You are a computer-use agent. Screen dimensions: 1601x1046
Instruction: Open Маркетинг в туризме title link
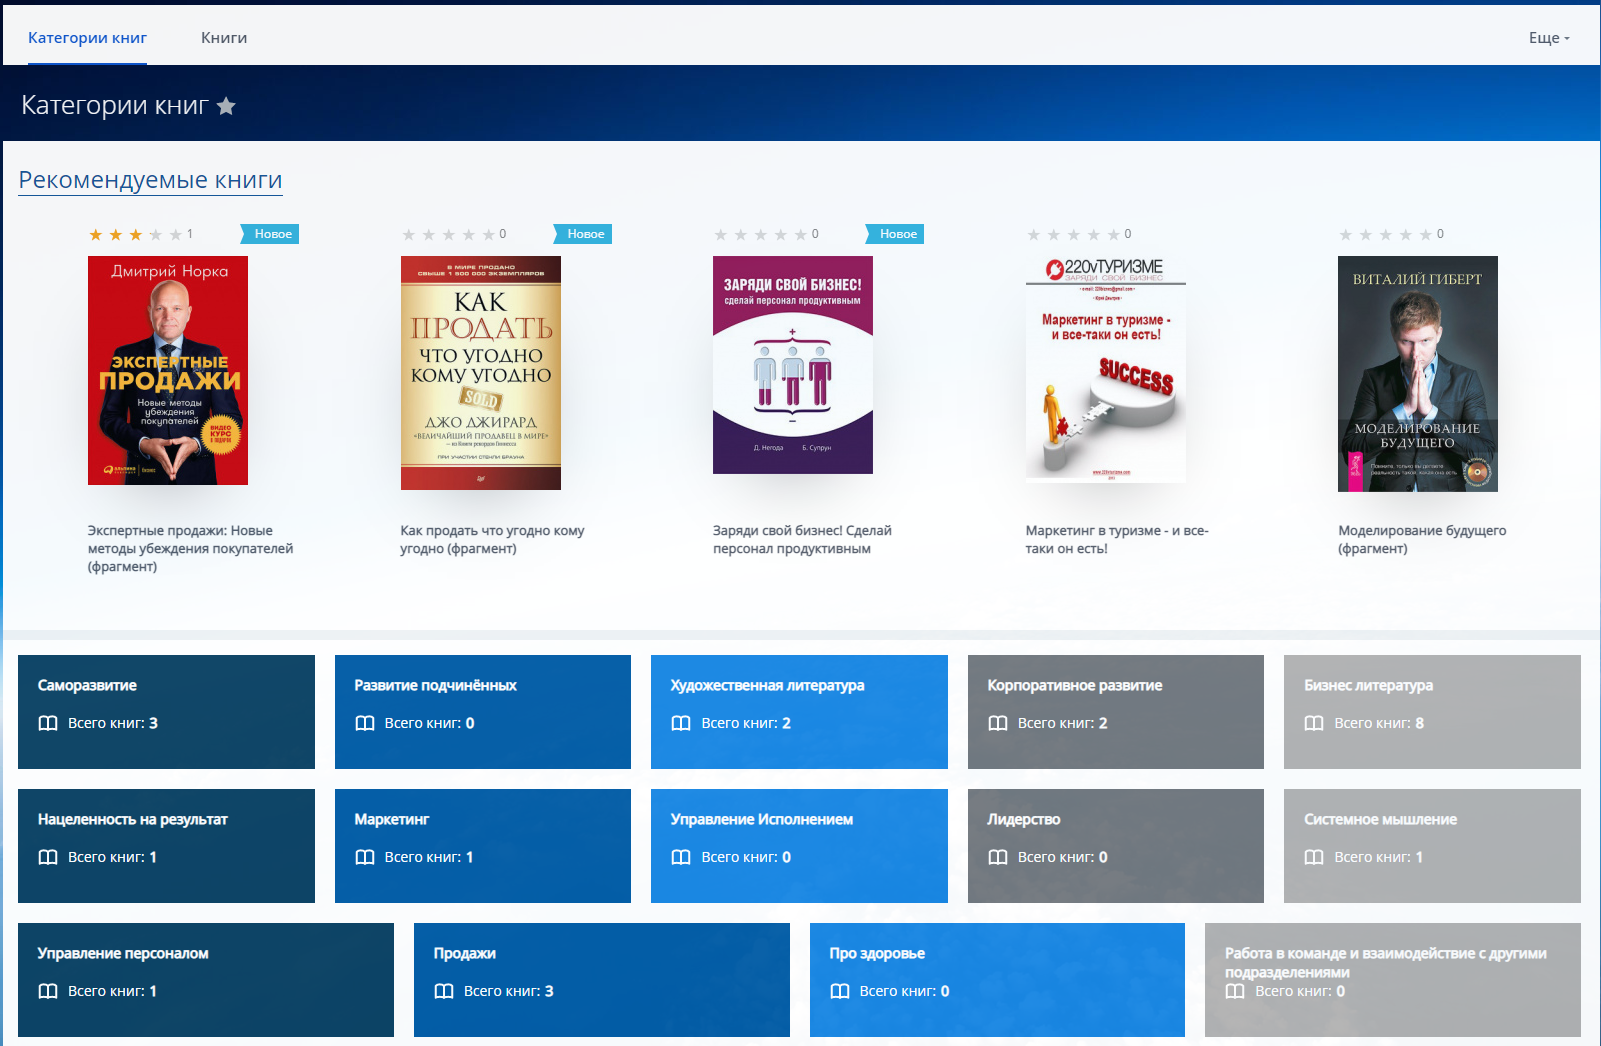(x=1117, y=539)
